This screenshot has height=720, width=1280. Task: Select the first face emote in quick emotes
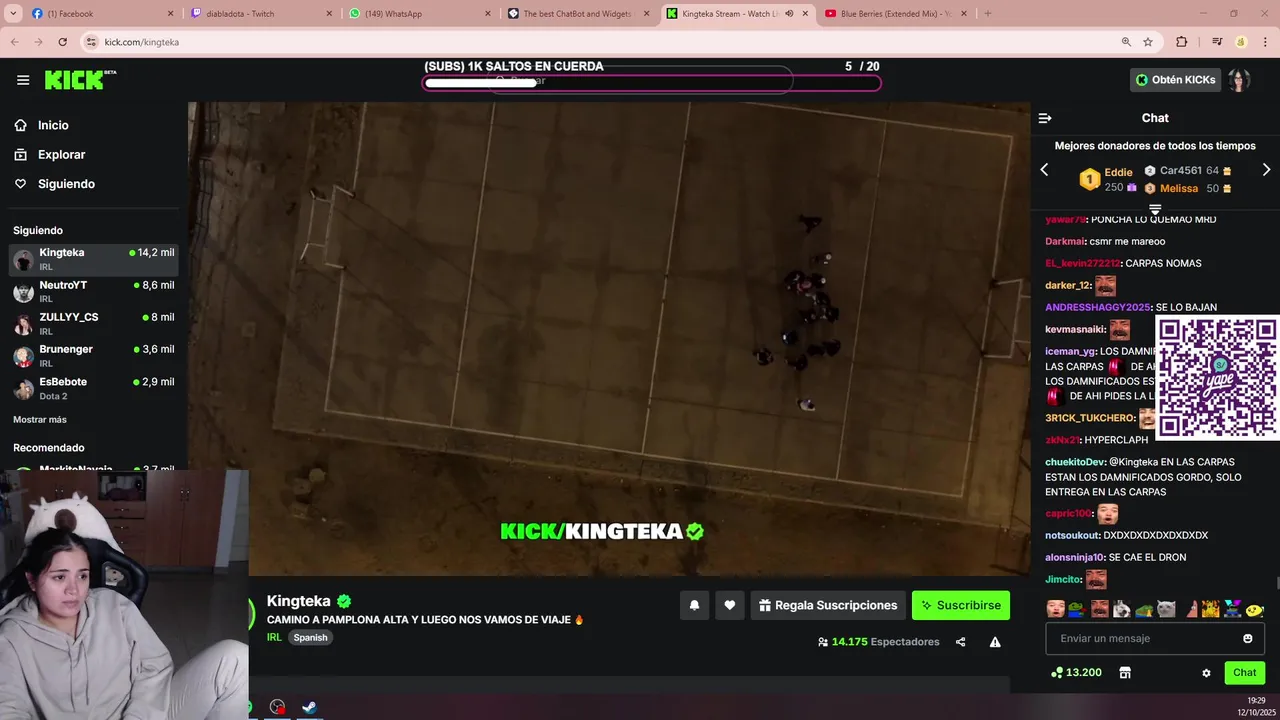pos(1055,608)
